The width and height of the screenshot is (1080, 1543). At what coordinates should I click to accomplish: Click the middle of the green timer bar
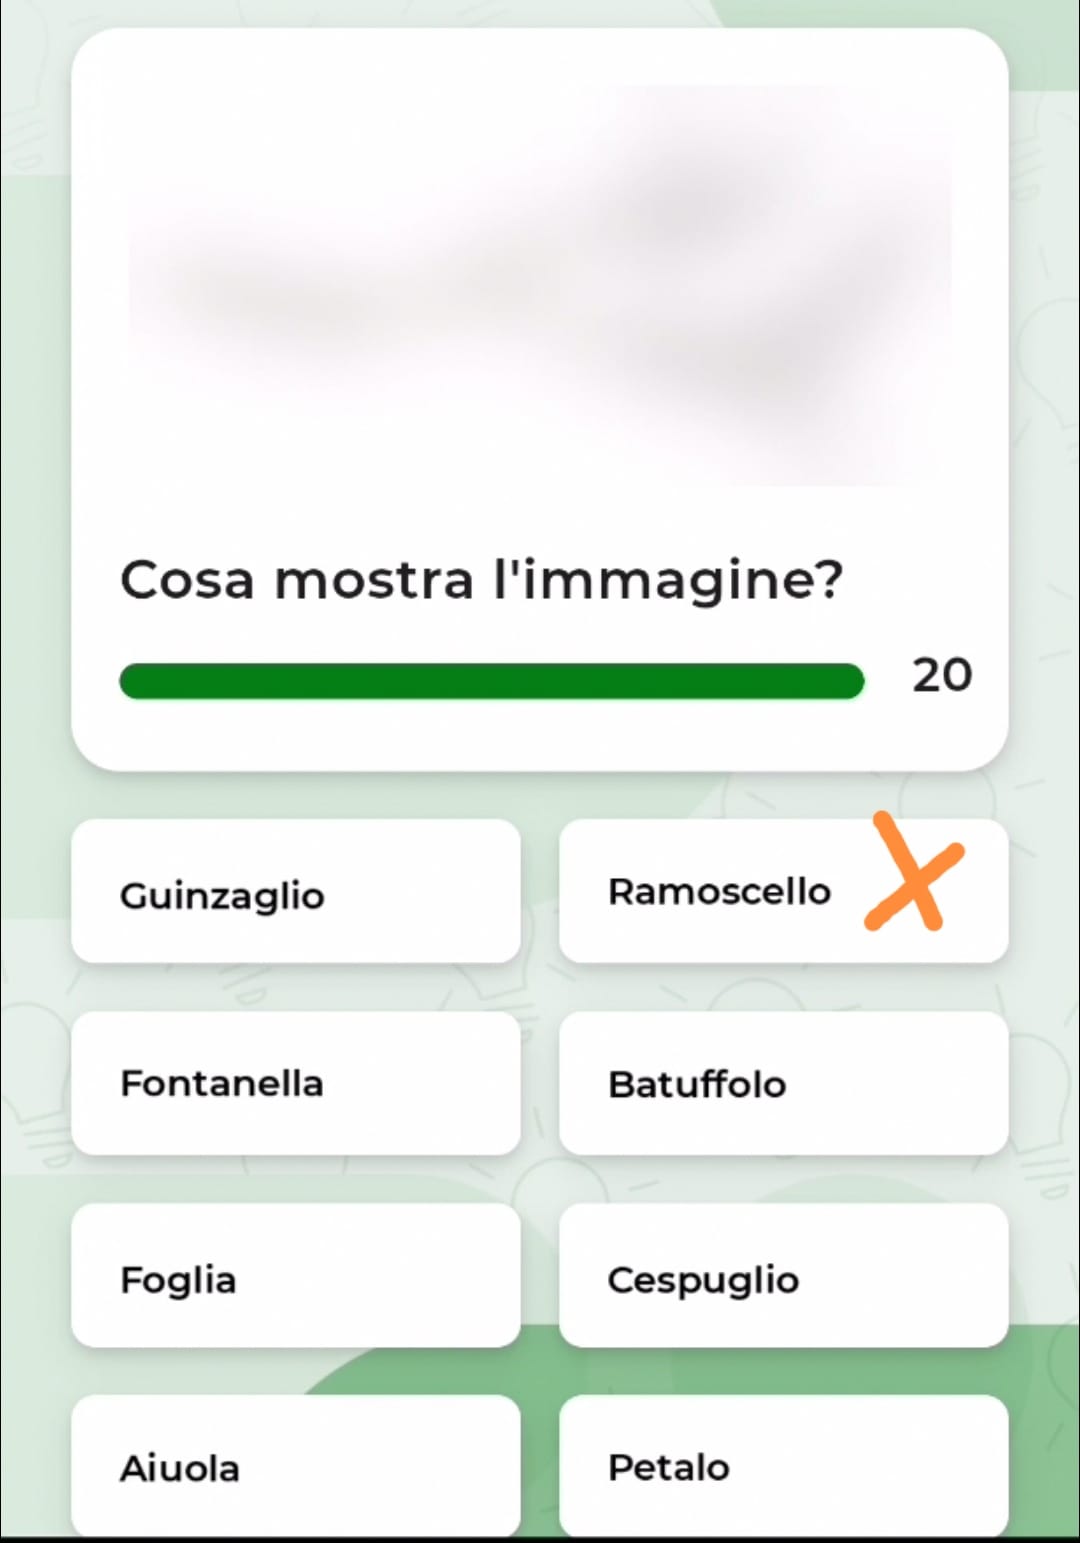[x=491, y=681]
